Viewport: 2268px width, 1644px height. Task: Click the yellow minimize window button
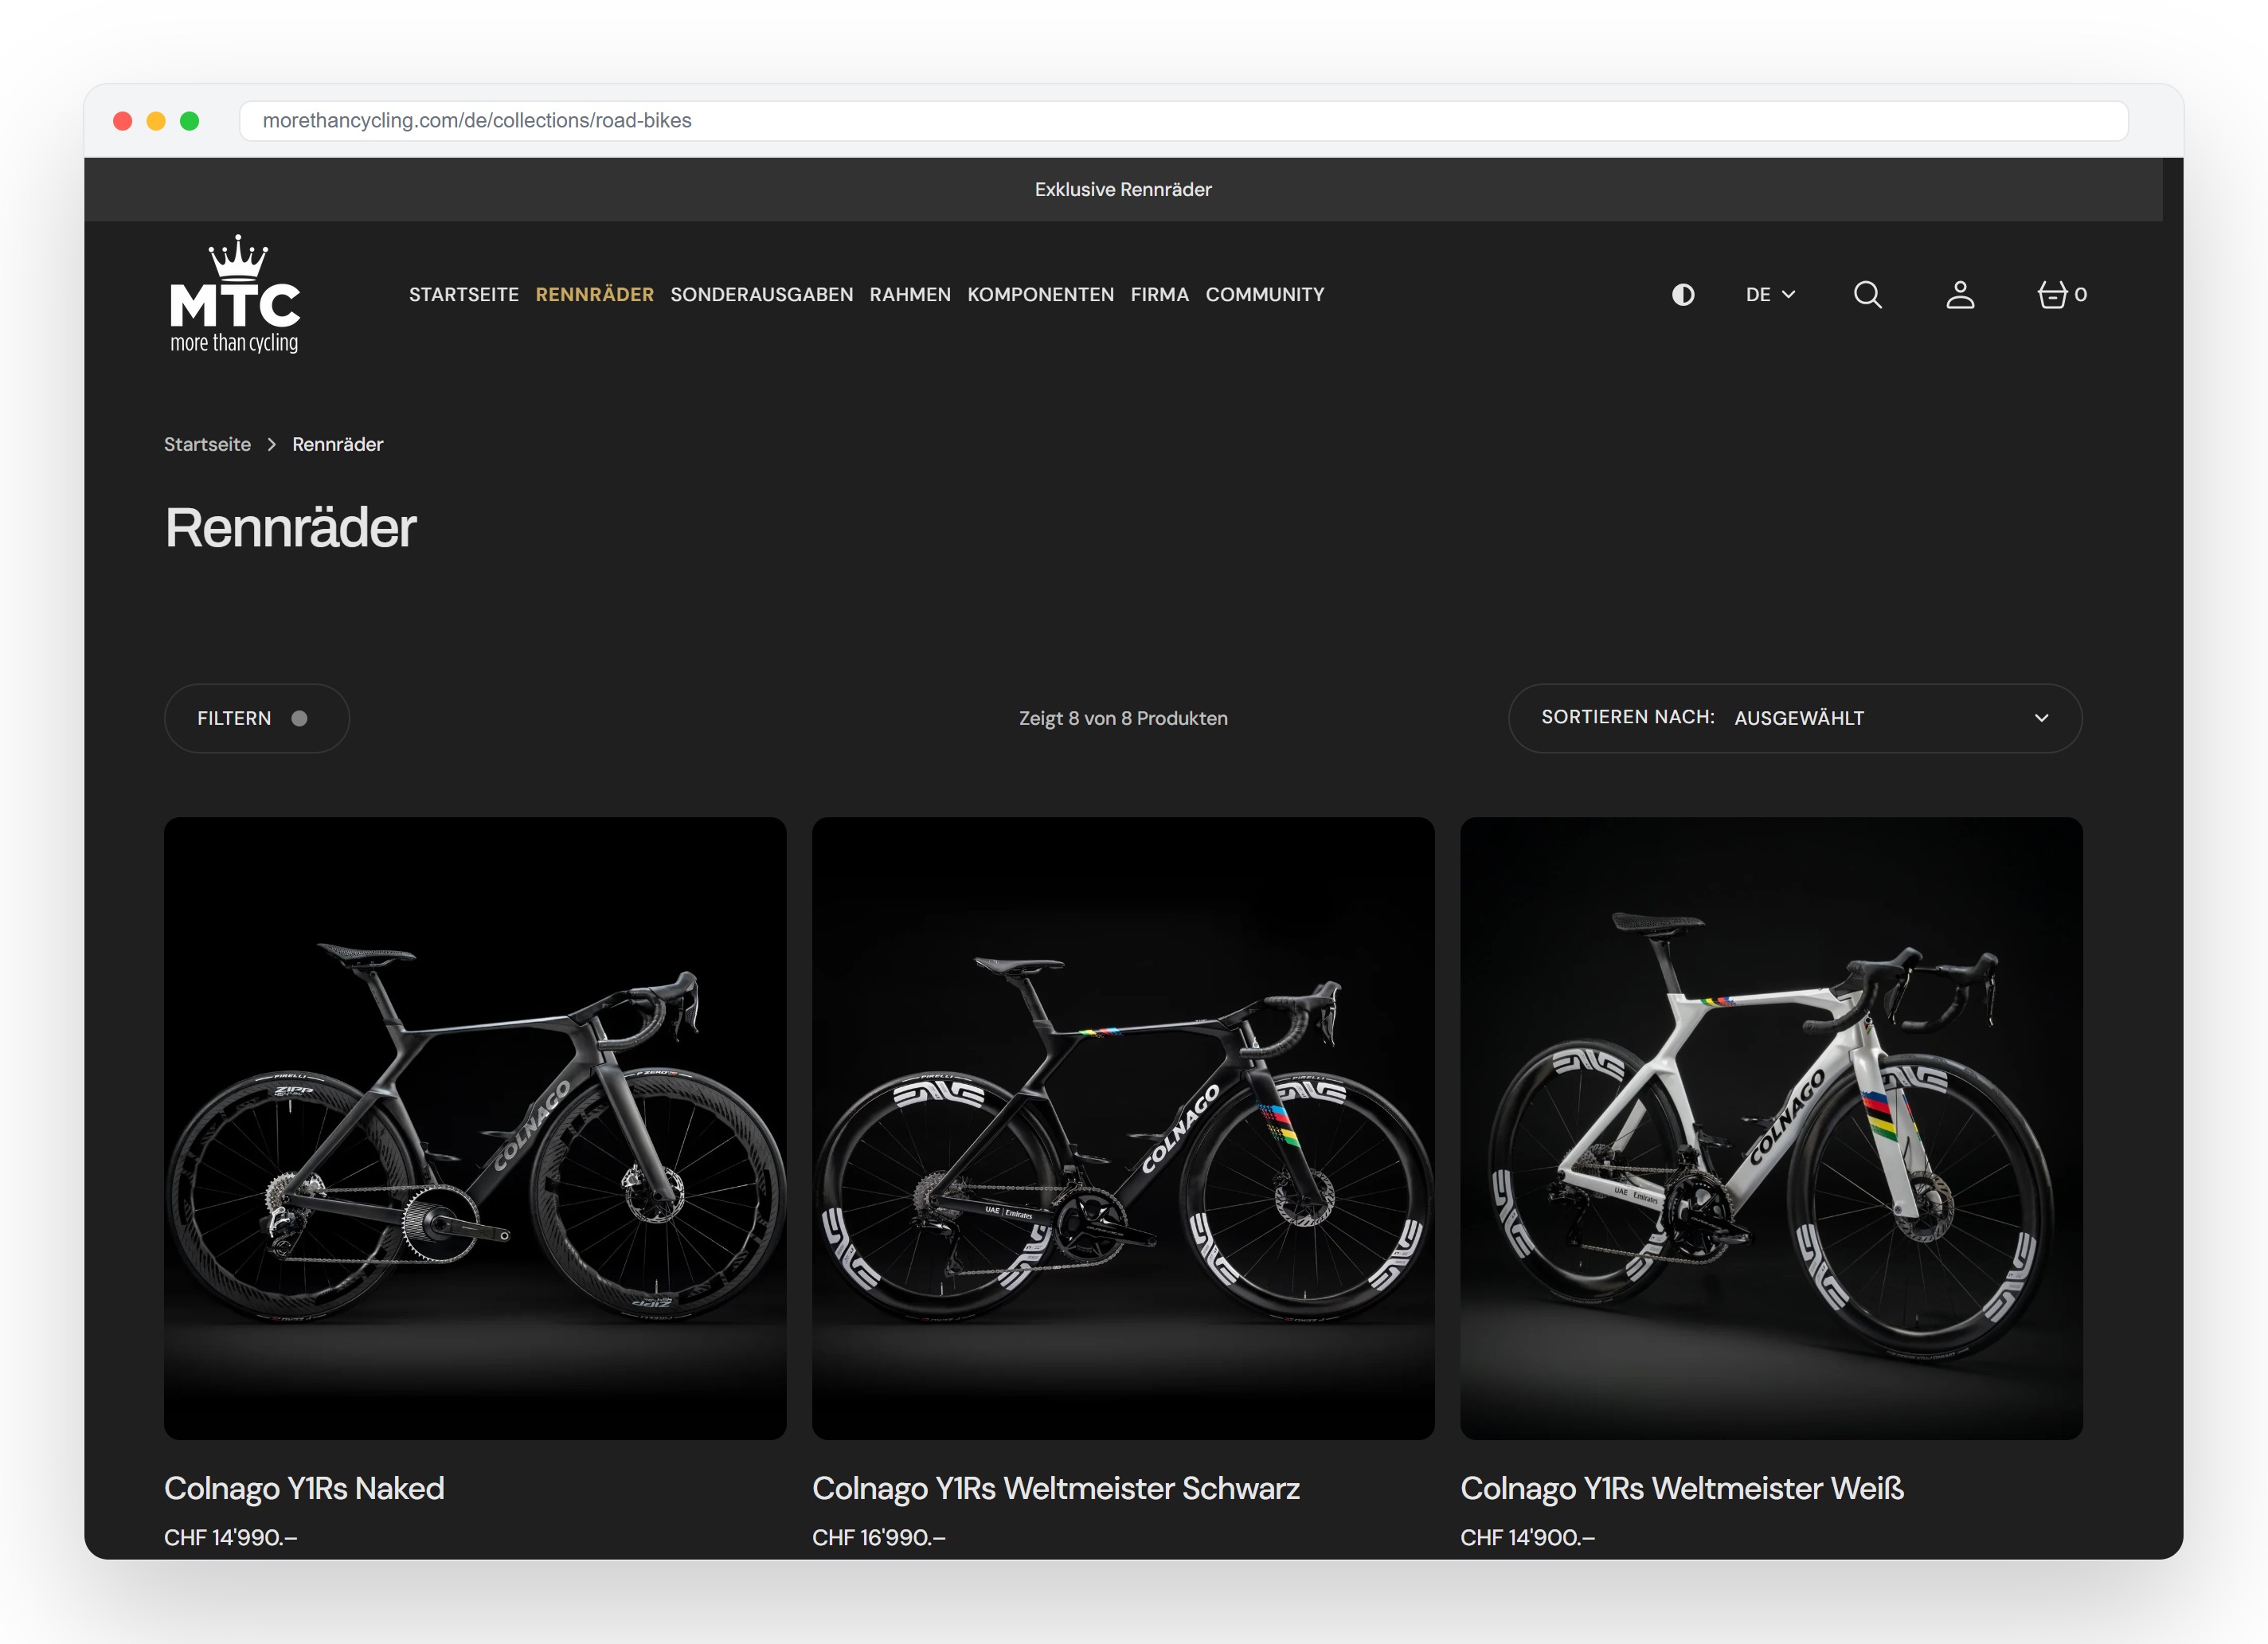tap(156, 121)
